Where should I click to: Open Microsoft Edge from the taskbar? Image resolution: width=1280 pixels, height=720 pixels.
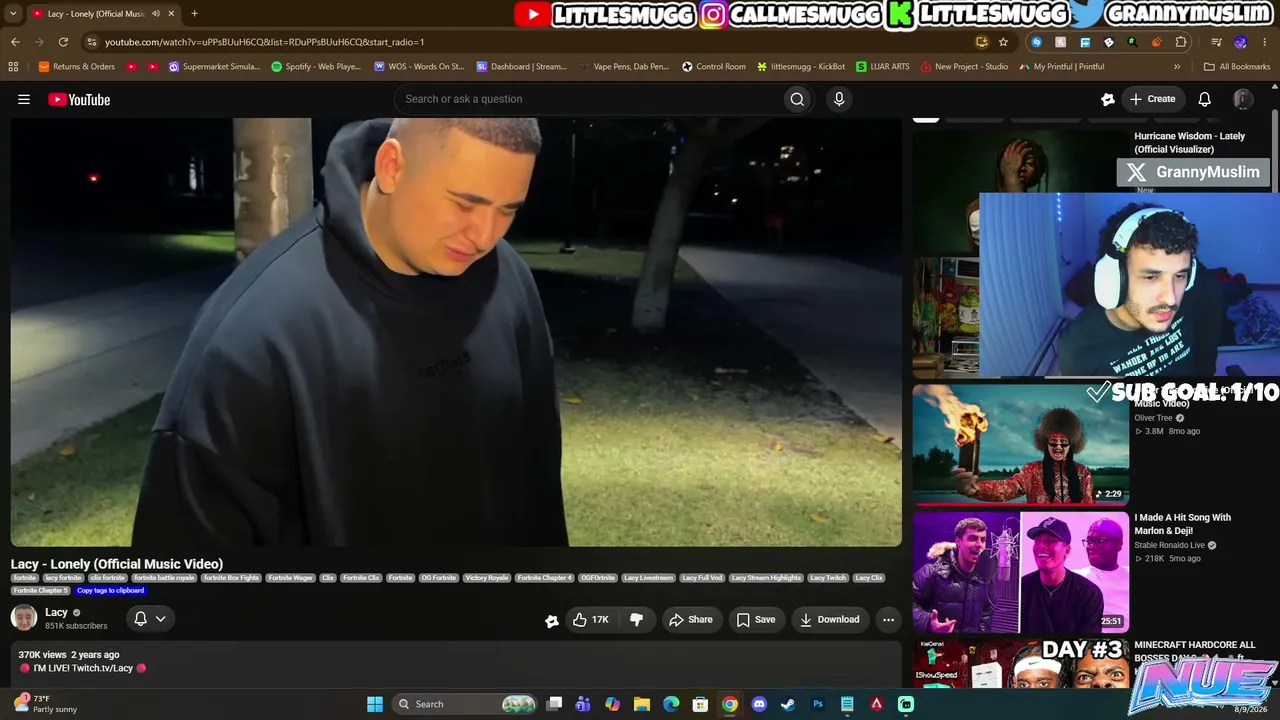coord(671,704)
